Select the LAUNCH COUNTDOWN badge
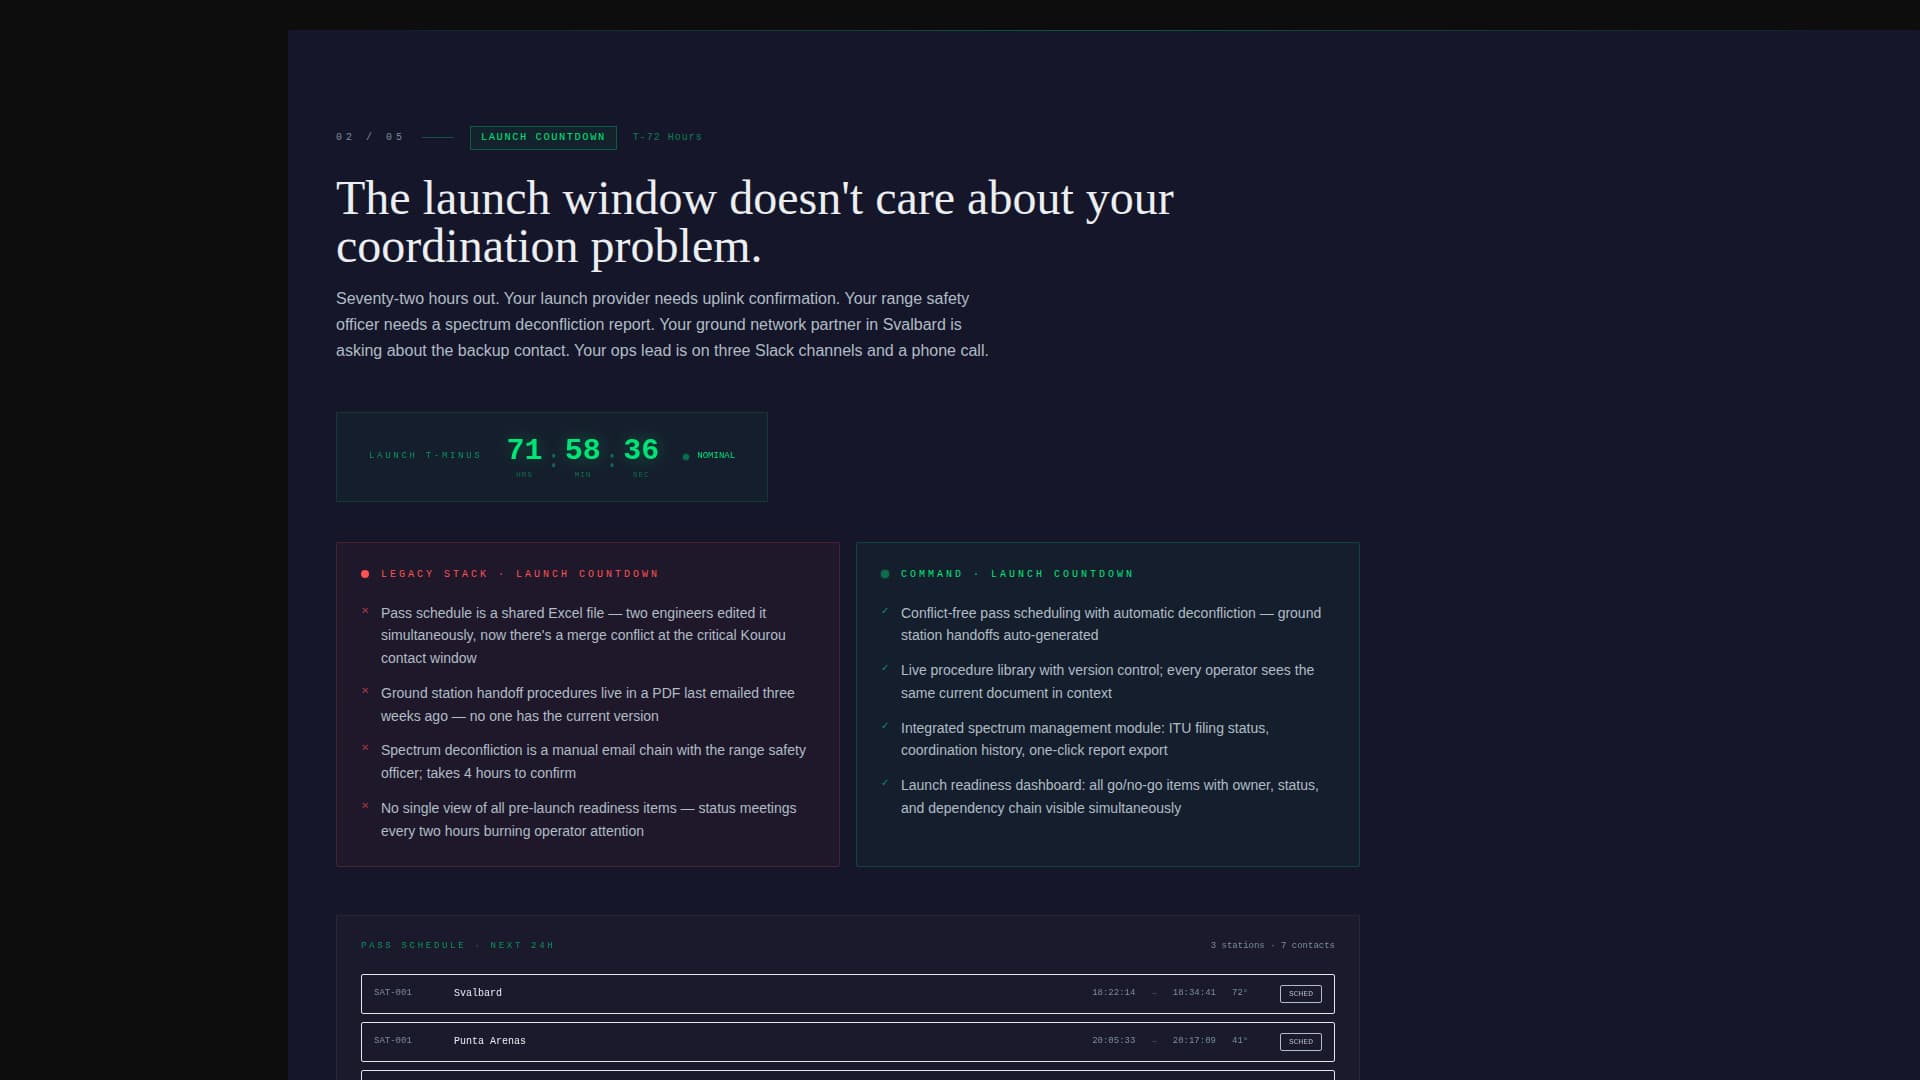 (543, 138)
